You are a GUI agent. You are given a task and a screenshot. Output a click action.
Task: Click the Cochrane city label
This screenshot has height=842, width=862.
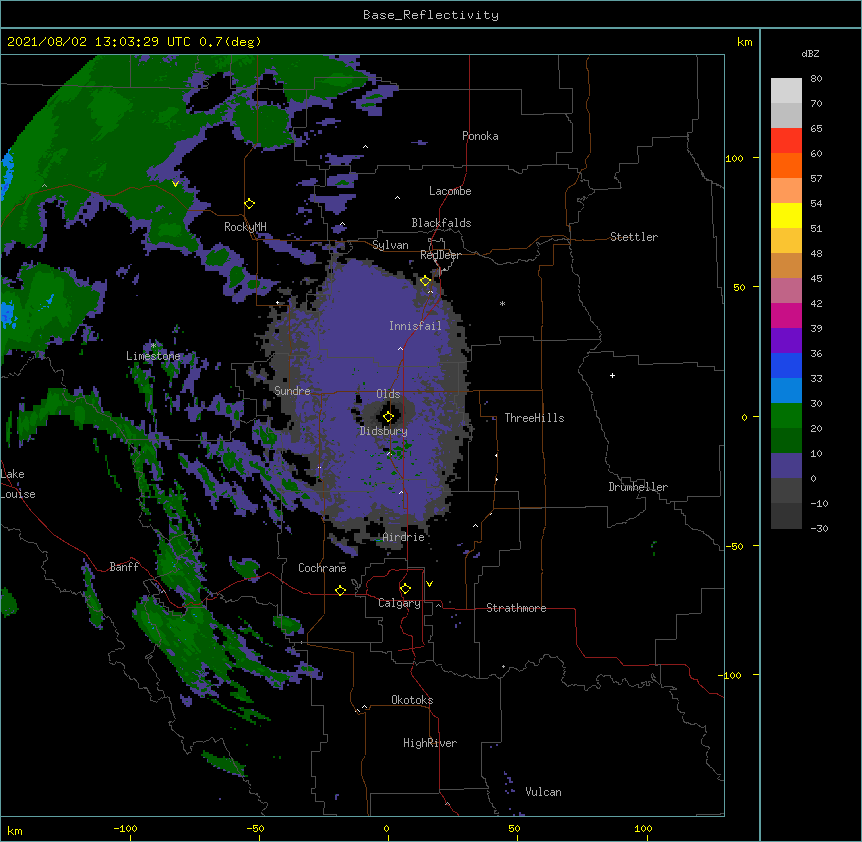click(322, 568)
